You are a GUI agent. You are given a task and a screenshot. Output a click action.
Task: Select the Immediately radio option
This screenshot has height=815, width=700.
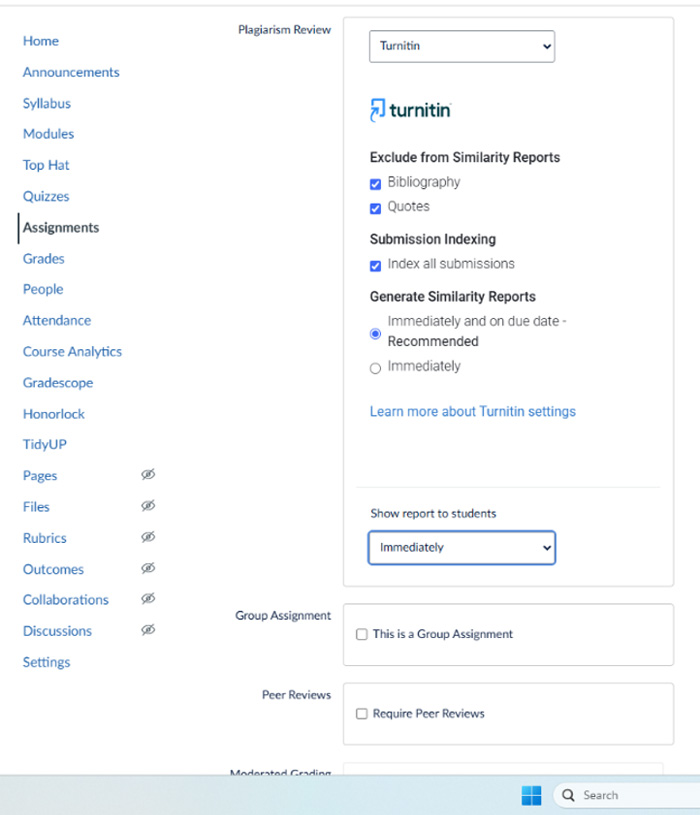click(x=376, y=368)
